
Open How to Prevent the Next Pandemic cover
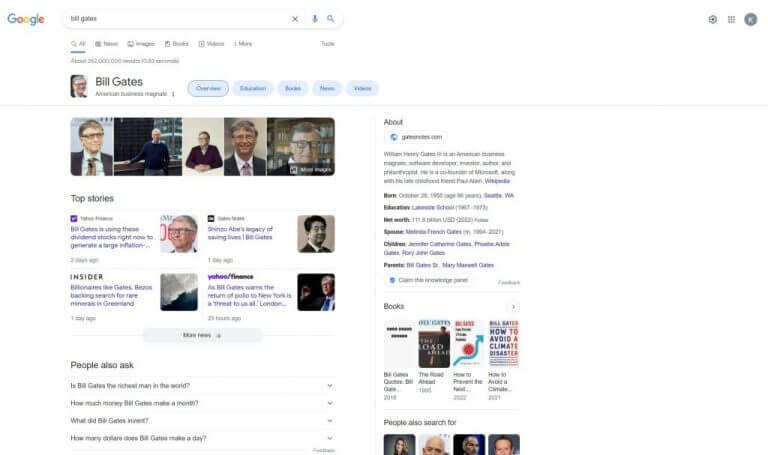pyautogui.click(x=469, y=344)
